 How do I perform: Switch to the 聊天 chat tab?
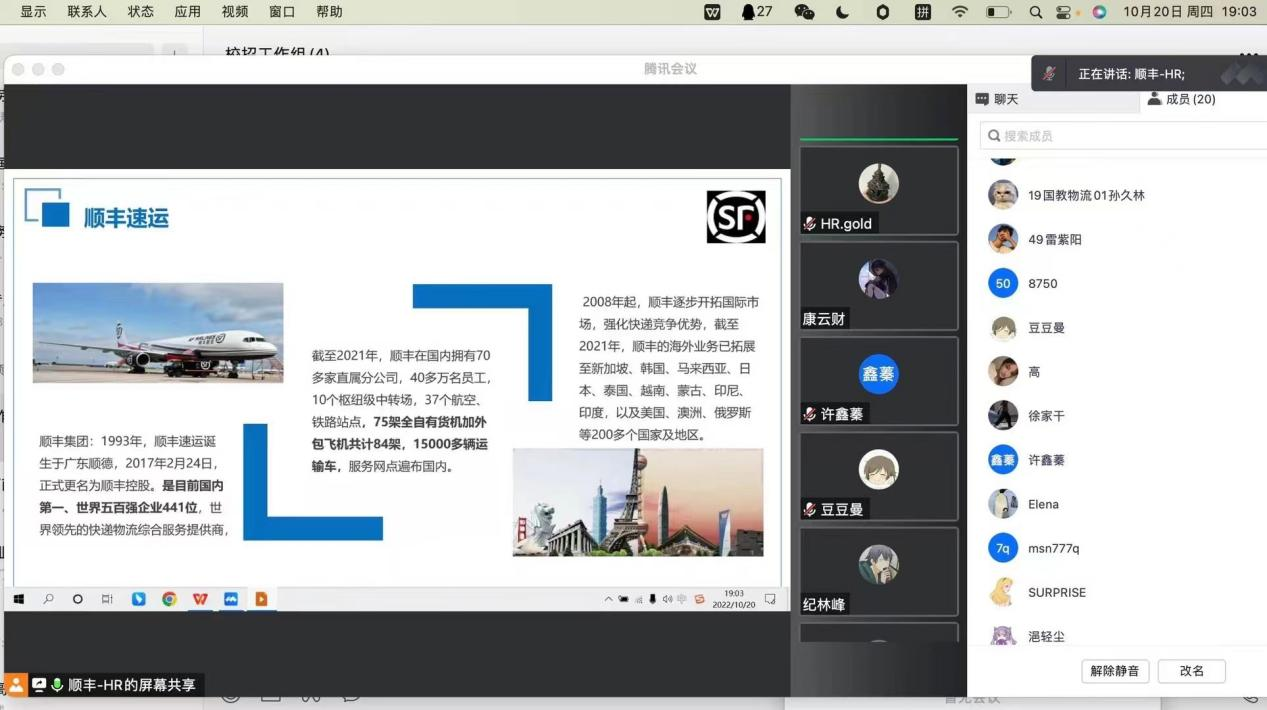tap(997, 99)
